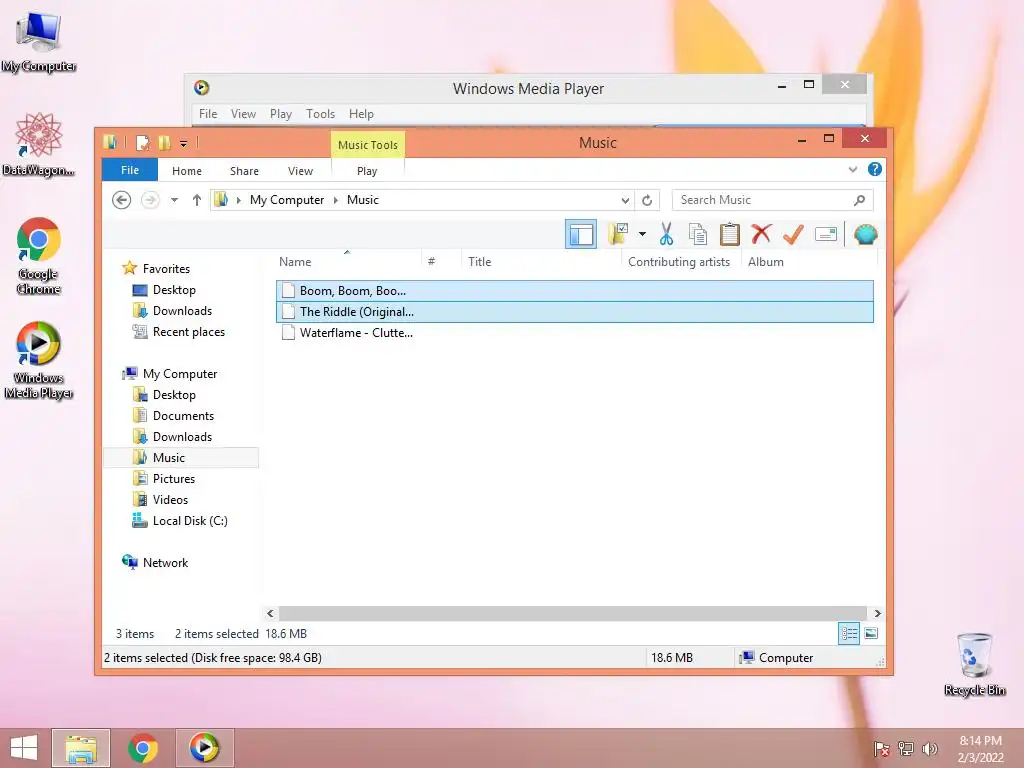Select Network in the navigation pane
The height and width of the screenshot is (768, 1024).
pyautogui.click(x=165, y=562)
